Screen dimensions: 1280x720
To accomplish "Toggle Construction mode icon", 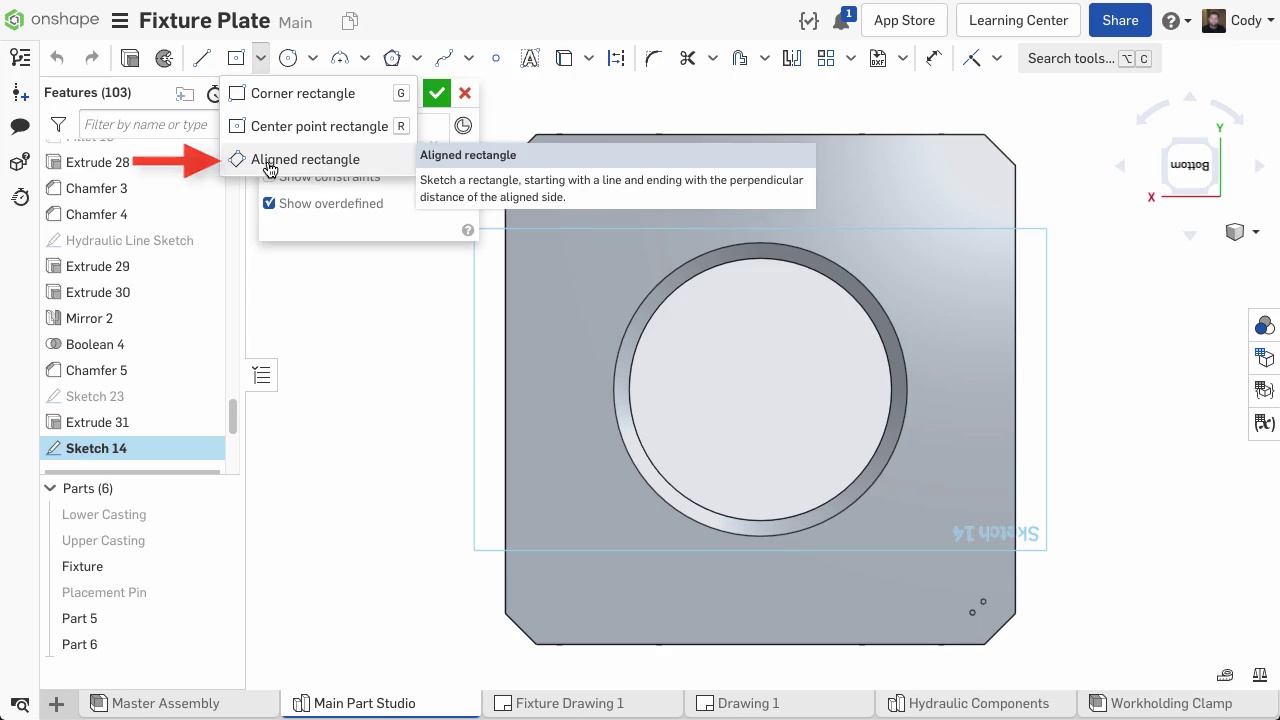I will 616,58.
